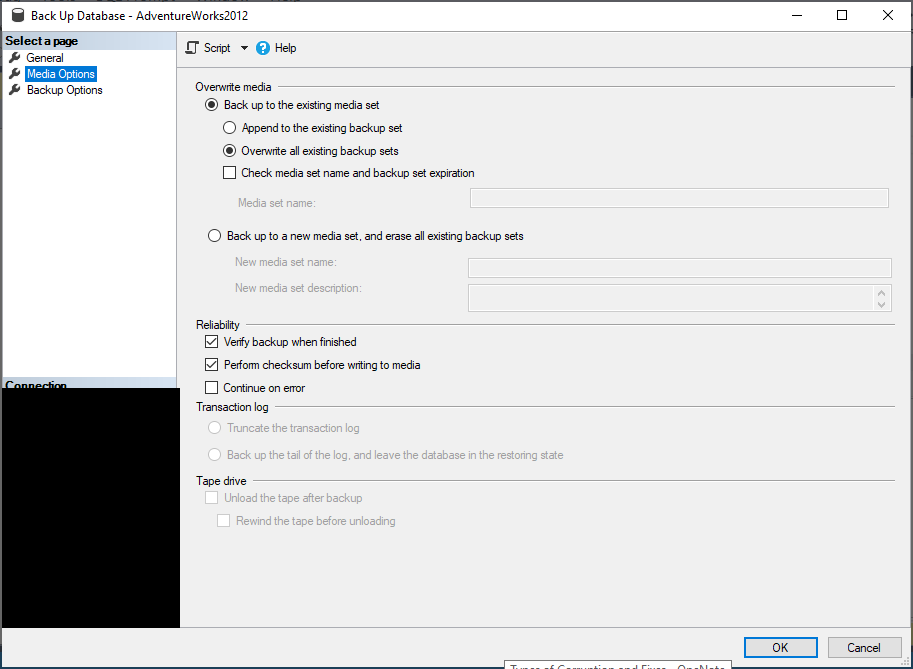Click Back up the tail of the log radio

pyautogui.click(x=214, y=455)
